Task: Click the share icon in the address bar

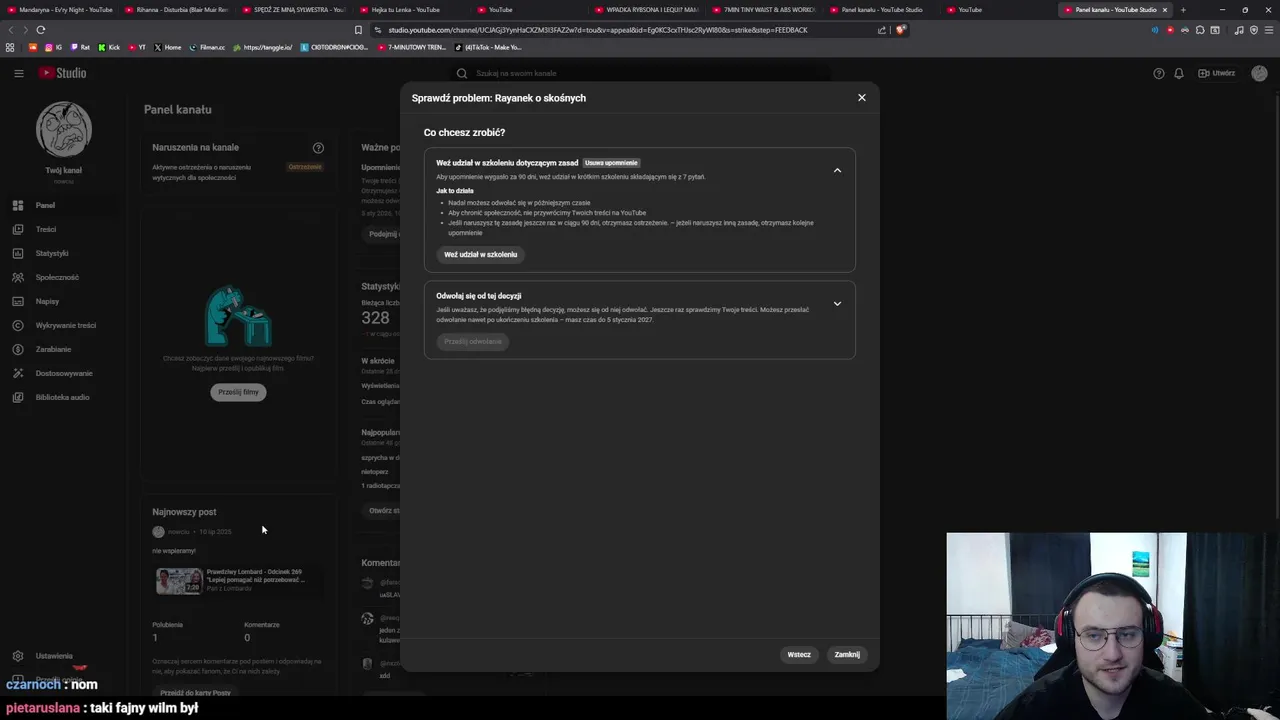Action: (882, 30)
